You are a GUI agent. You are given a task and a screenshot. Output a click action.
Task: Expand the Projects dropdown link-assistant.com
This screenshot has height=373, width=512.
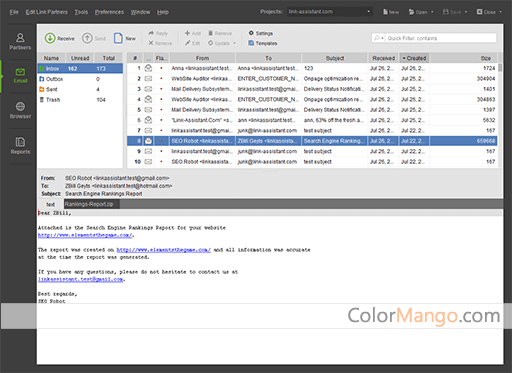[330, 12]
